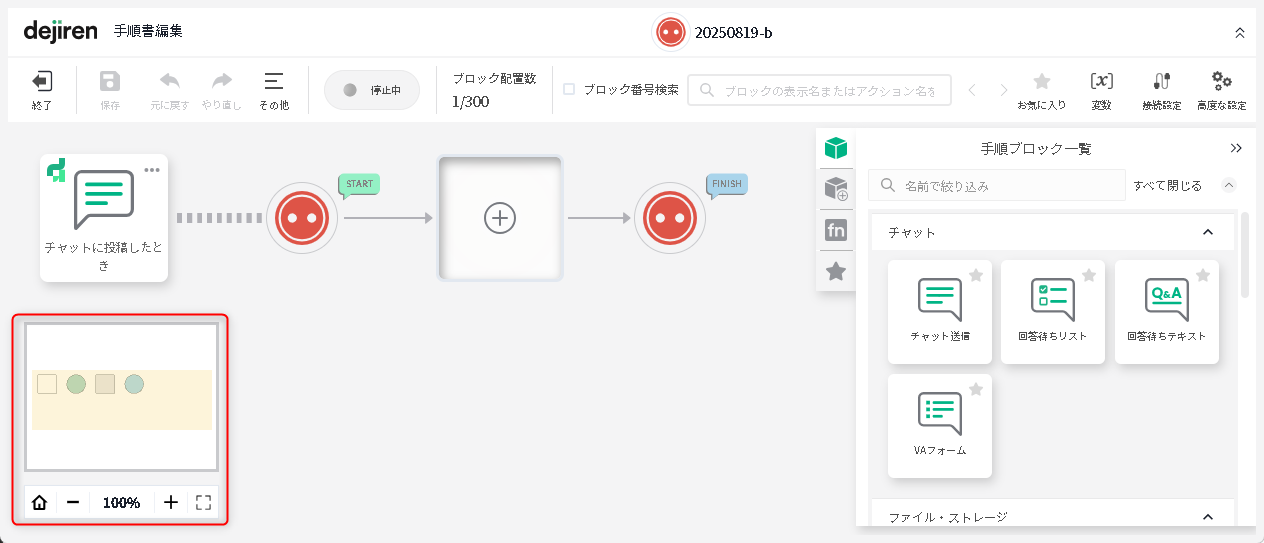This screenshot has width=1264, height=543.
Task: Click the minimap canvas overview
Action: click(x=121, y=397)
